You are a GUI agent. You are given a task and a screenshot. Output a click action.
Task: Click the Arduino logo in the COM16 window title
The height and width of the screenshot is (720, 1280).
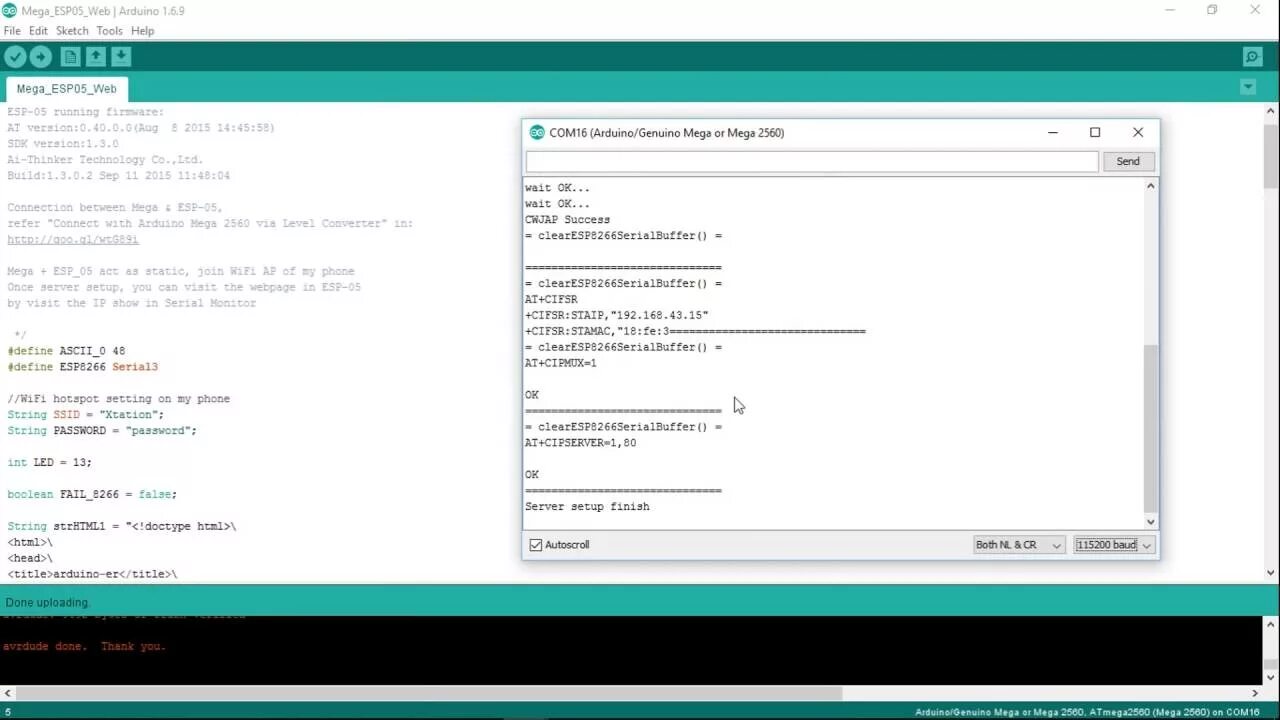point(537,132)
